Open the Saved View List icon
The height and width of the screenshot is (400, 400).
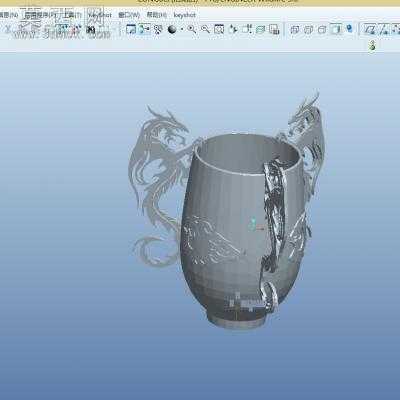247,29
